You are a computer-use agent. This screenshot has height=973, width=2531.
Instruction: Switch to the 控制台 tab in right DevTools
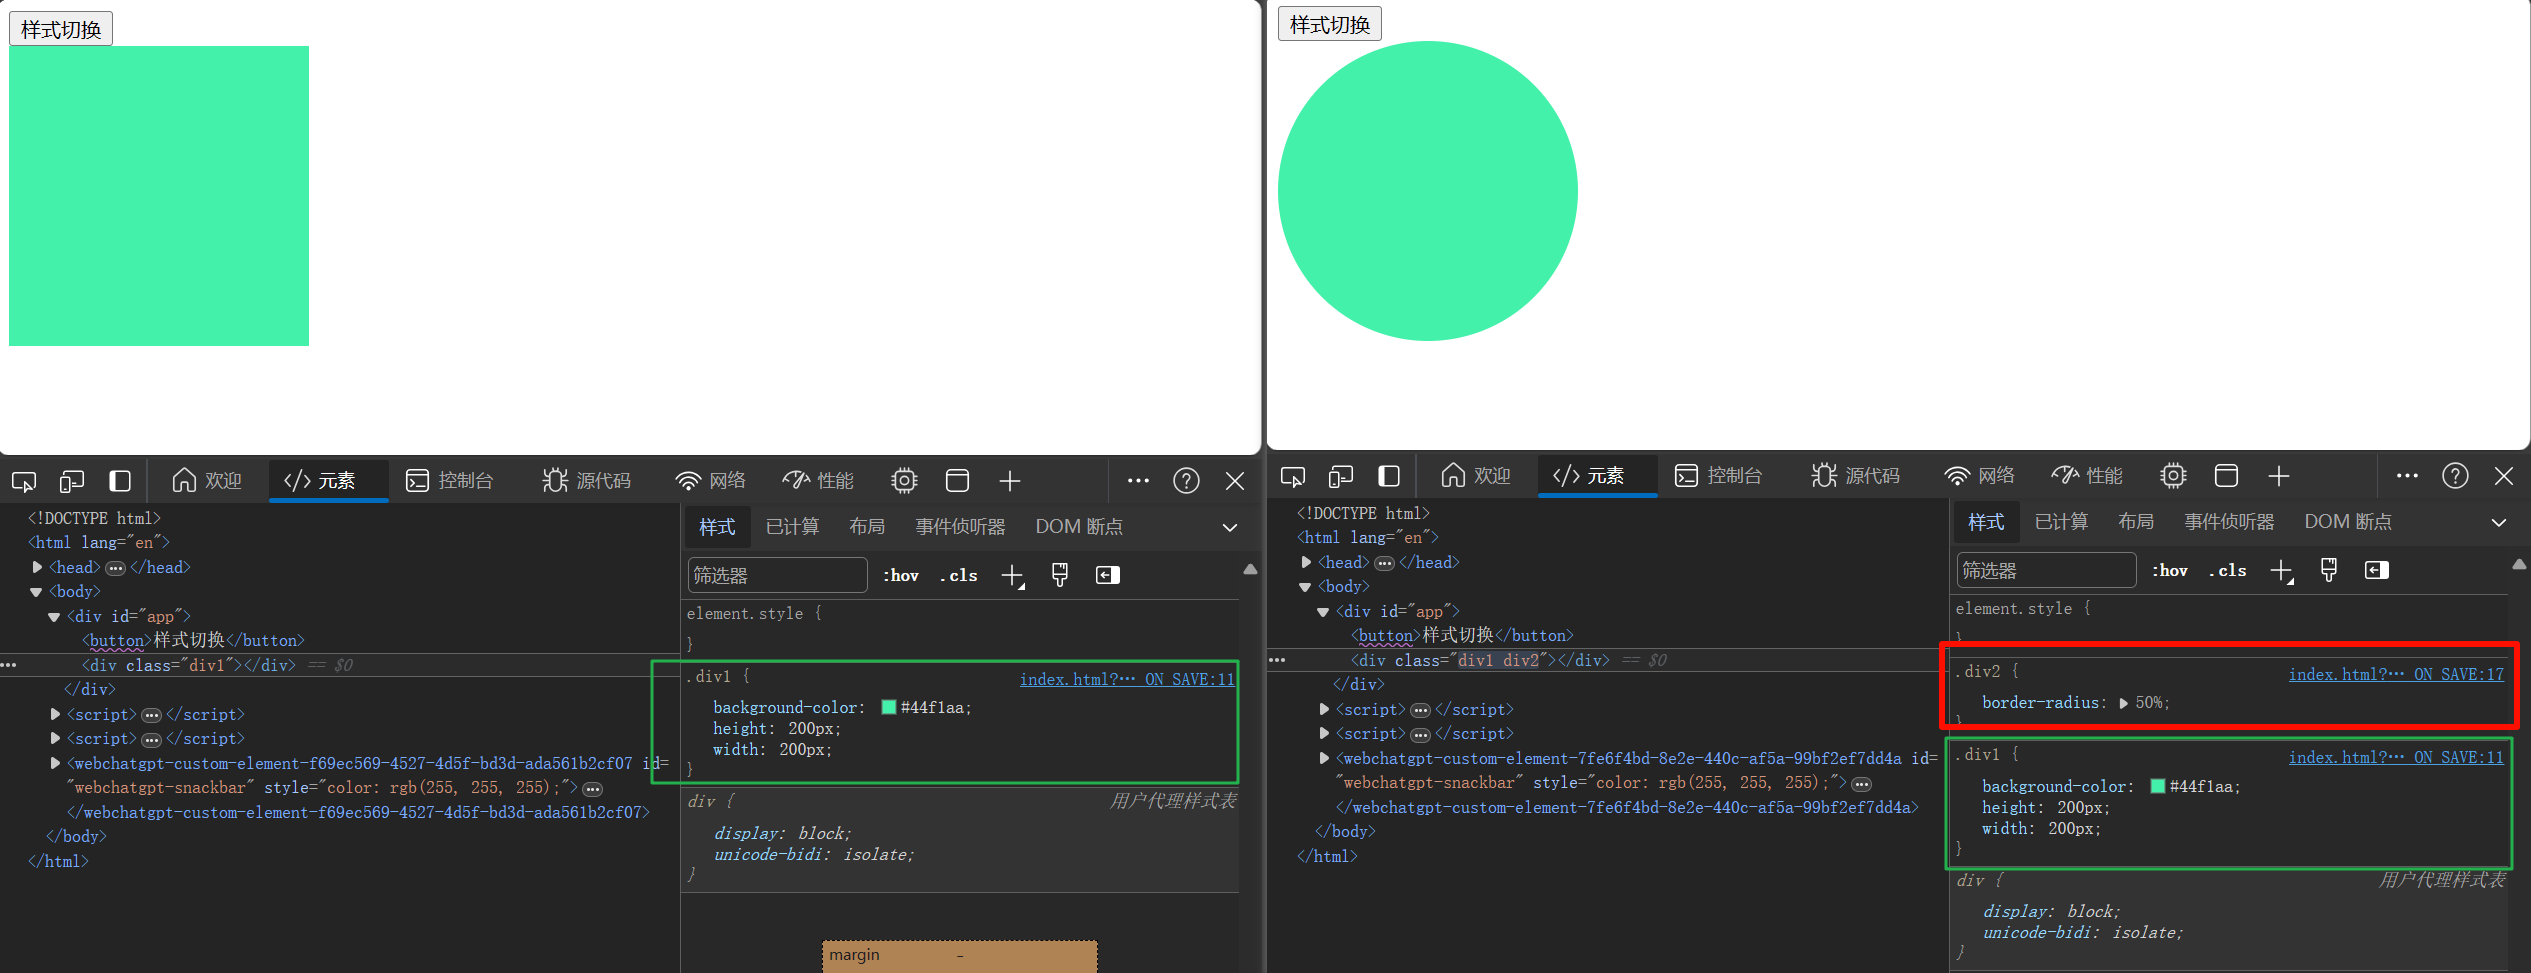(1719, 476)
